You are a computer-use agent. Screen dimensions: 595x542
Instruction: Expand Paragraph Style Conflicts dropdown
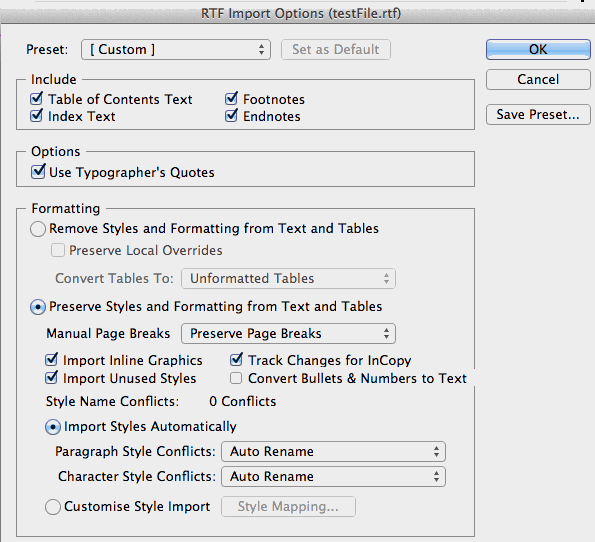coord(333,451)
